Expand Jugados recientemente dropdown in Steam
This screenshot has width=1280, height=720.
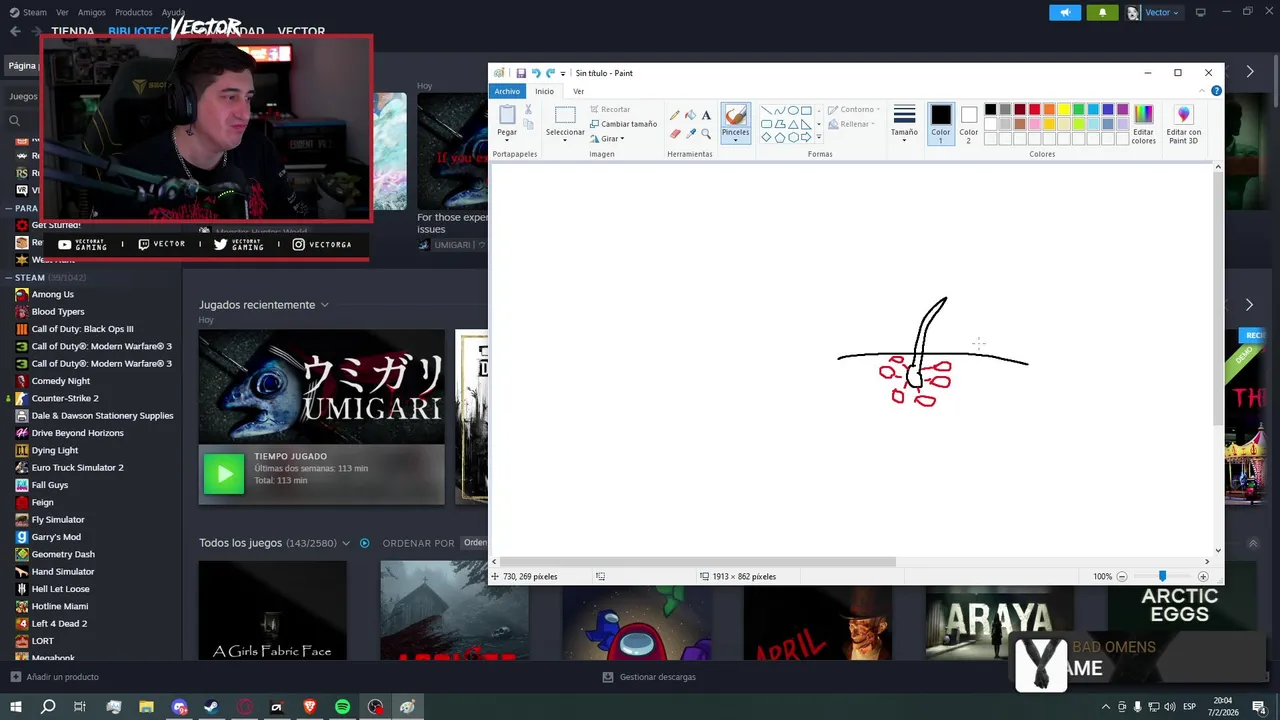pos(324,305)
